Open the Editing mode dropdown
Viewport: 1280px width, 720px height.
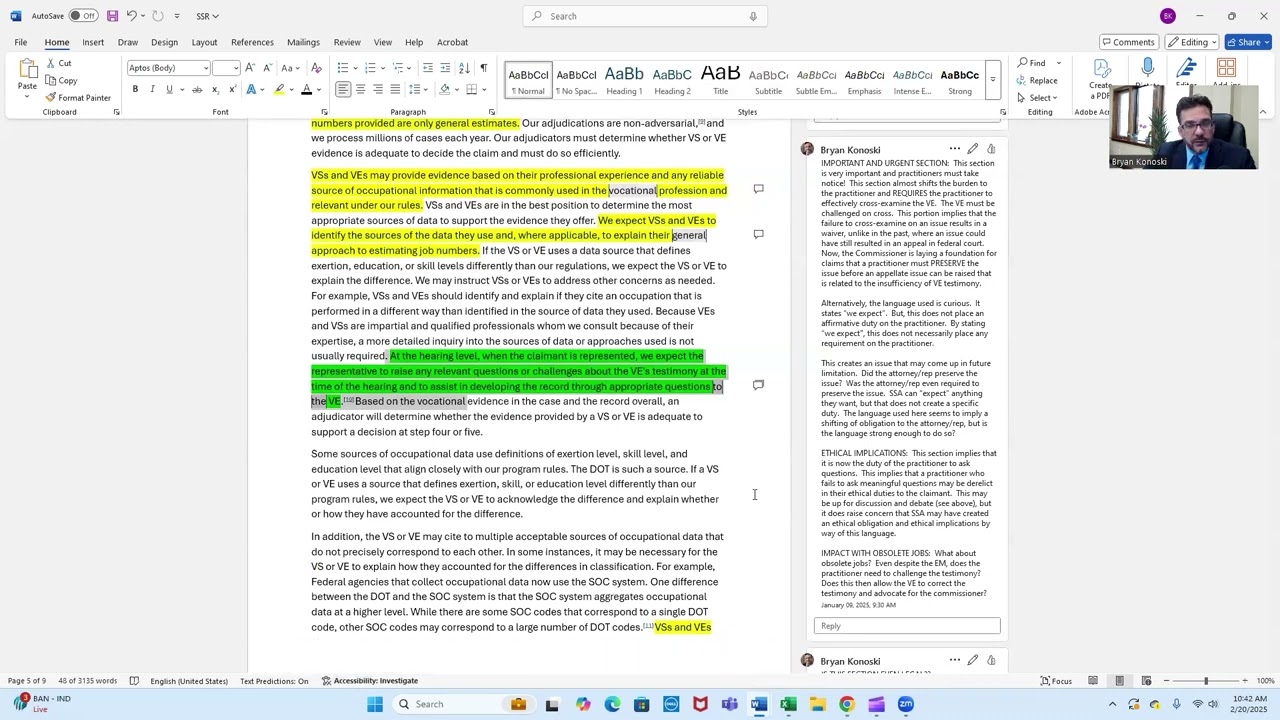click(x=1191, y=42)
